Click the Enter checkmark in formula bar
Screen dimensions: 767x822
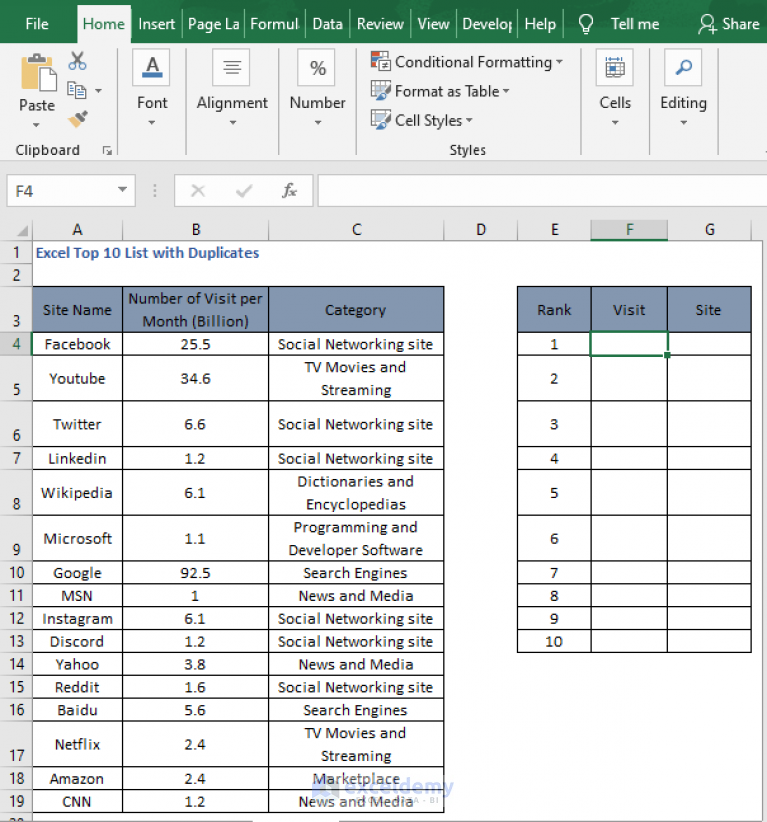point(244,190)
